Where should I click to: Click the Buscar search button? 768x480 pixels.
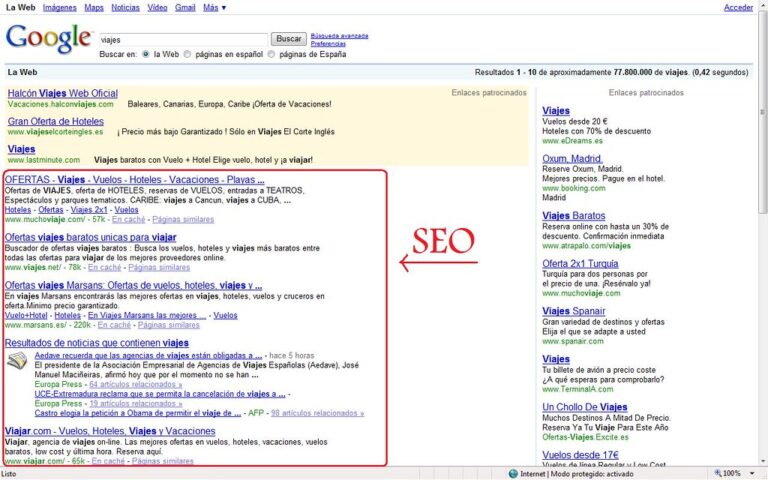tap(289, 39)
